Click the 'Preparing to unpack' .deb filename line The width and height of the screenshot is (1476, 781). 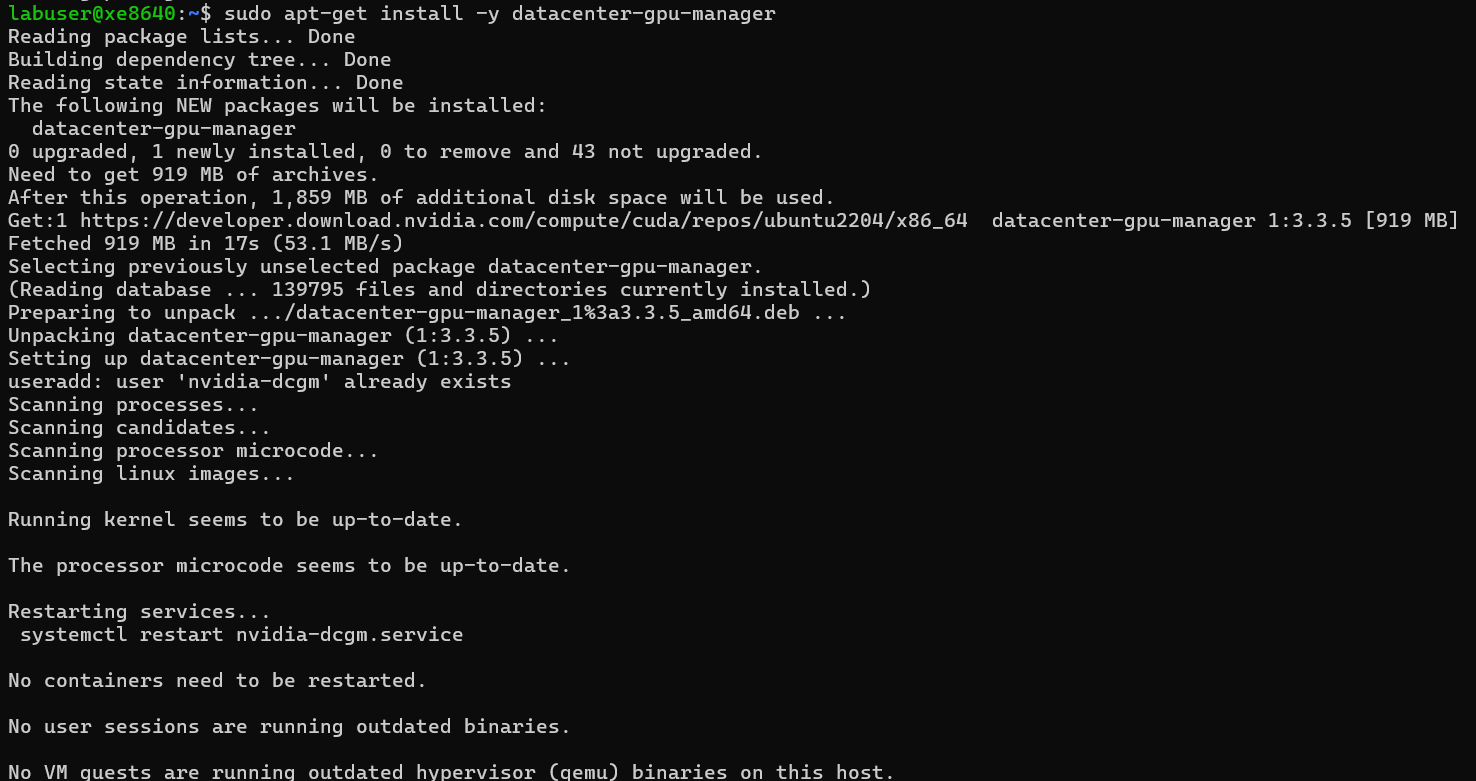click(427, 313)
